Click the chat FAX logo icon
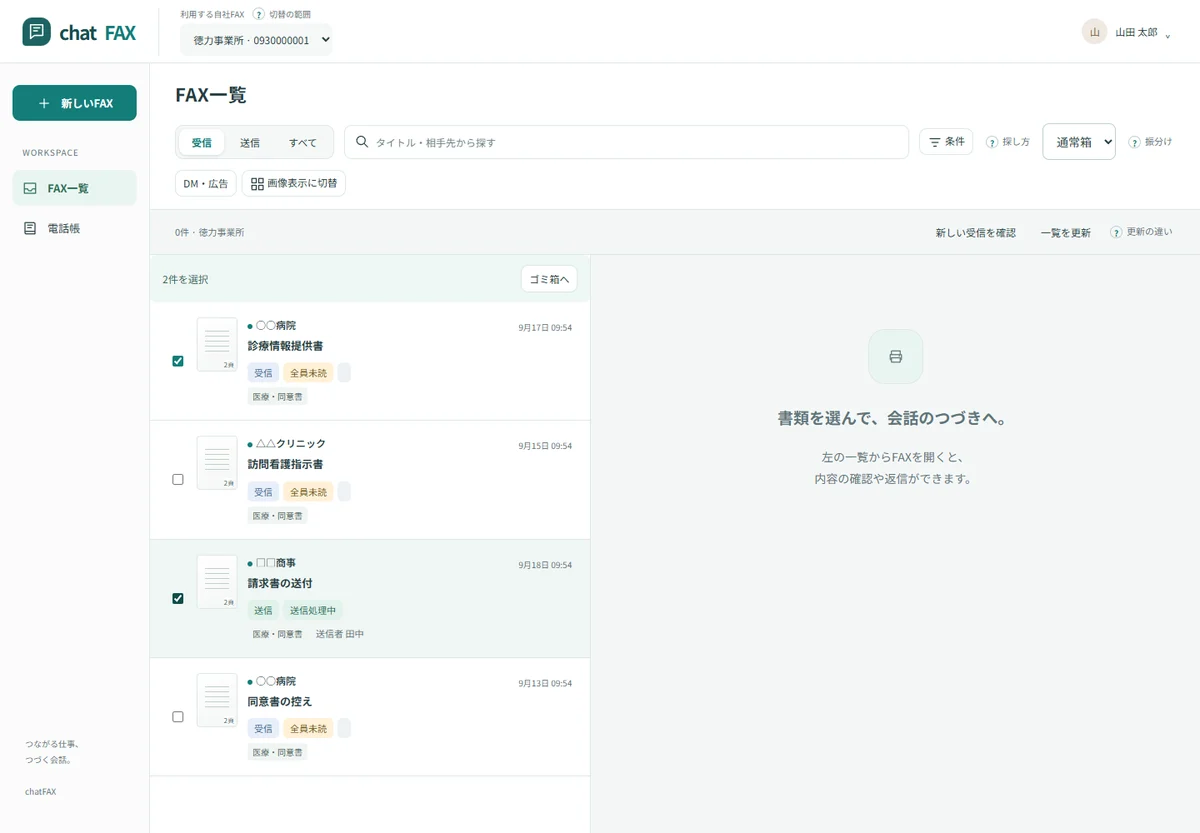Image resolution: width=1200 pixels, height=833 pixels. 37,32
